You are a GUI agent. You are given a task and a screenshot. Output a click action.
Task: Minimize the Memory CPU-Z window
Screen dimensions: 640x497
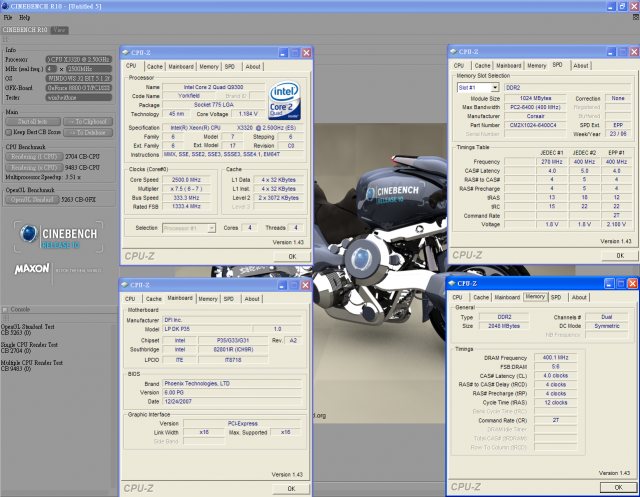click(x=609, y=284)
